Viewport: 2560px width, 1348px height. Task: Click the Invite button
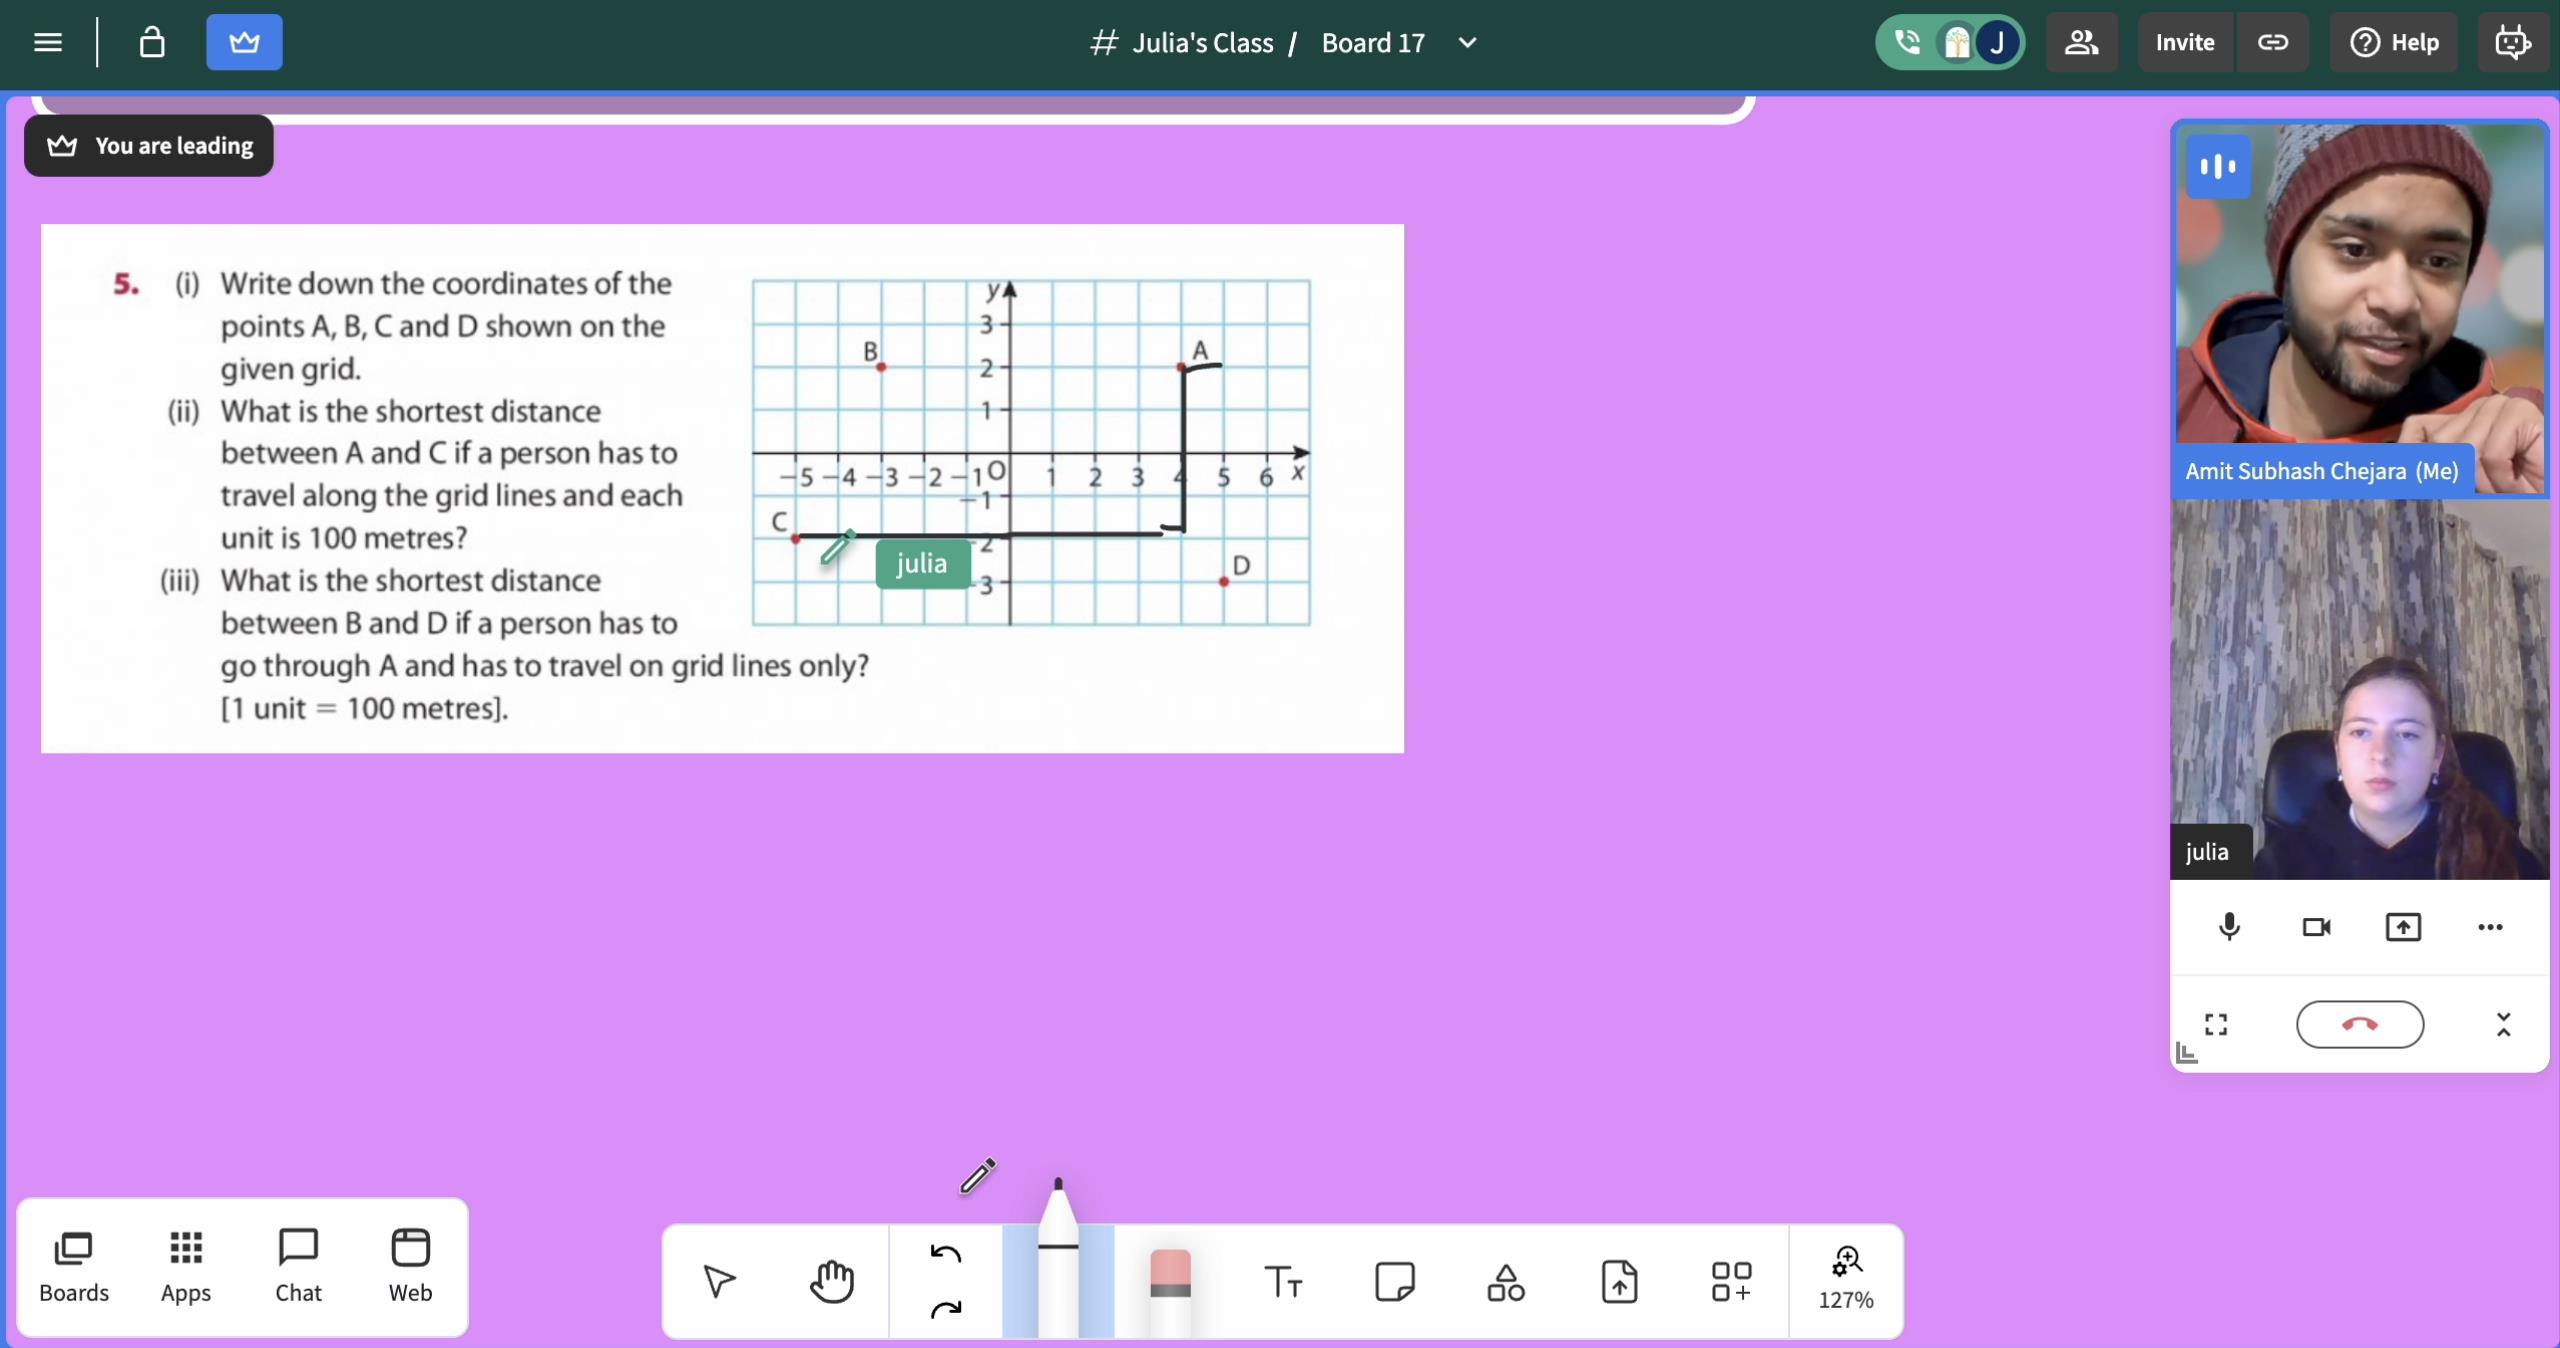[2184, 42]
